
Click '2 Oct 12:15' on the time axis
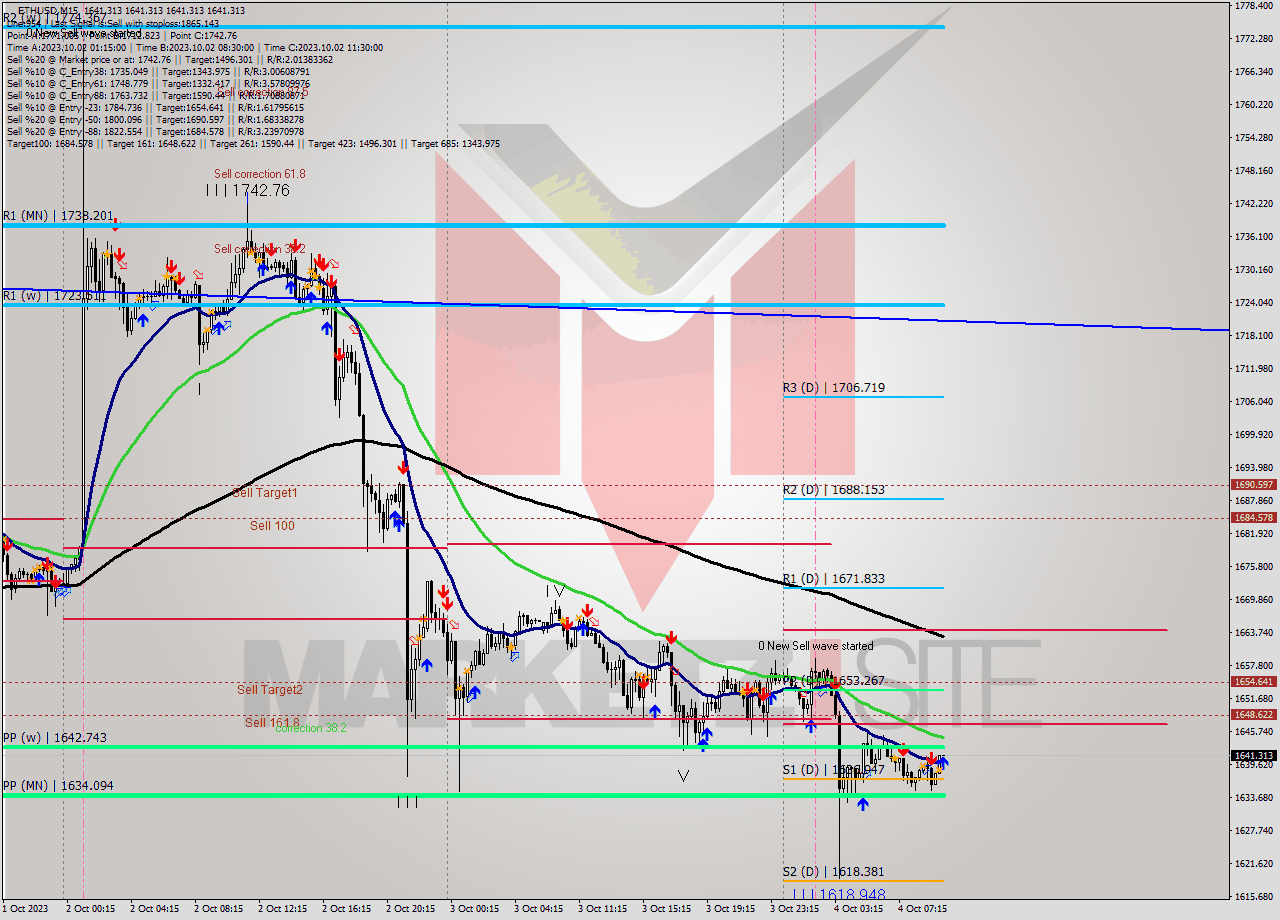284,908
